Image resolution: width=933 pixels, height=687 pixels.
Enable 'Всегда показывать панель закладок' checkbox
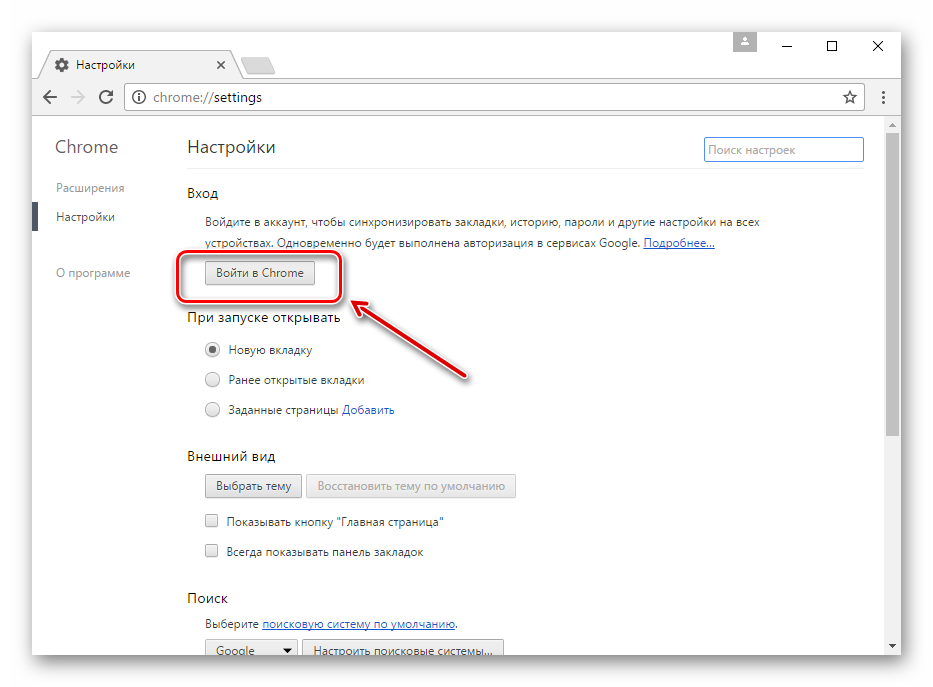click(x=212, y=551)
